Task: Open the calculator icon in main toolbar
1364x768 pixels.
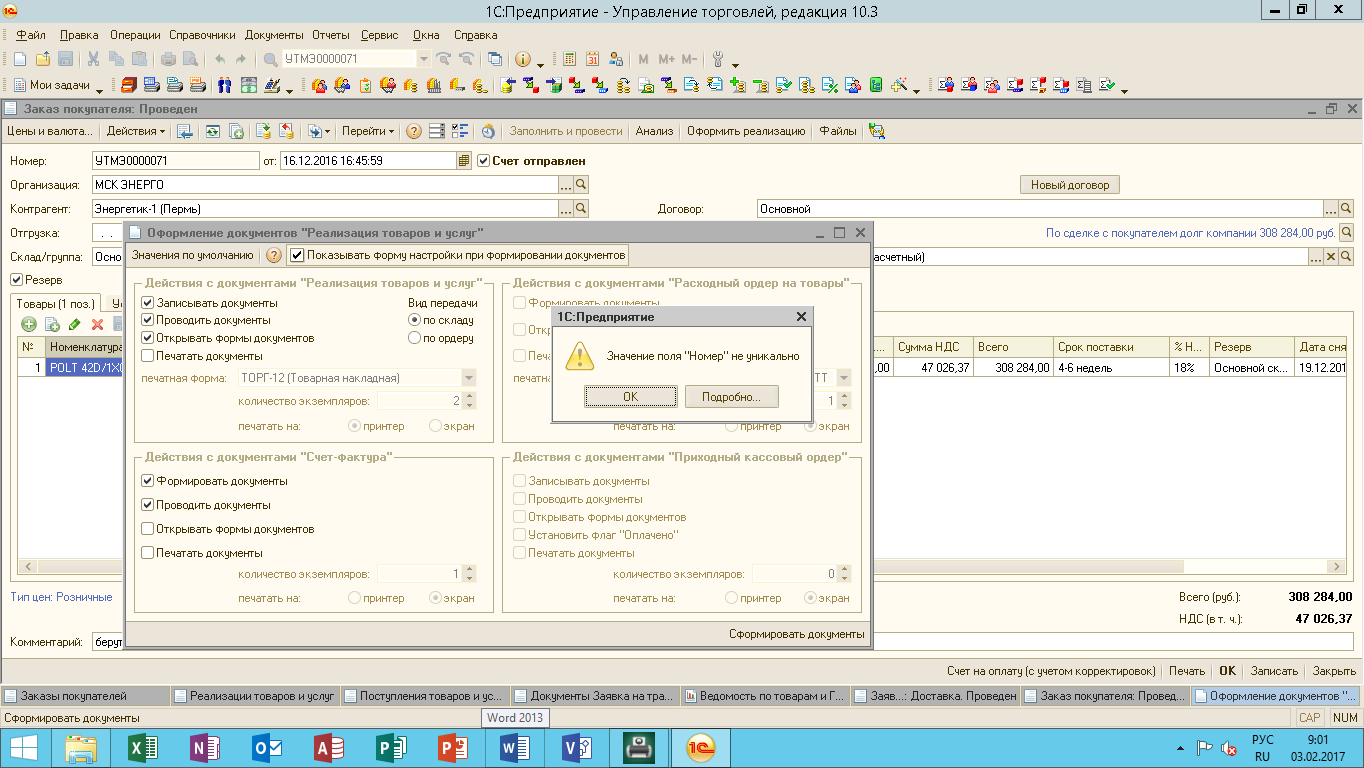Action: pyautogui.click(x=570, y=59)
